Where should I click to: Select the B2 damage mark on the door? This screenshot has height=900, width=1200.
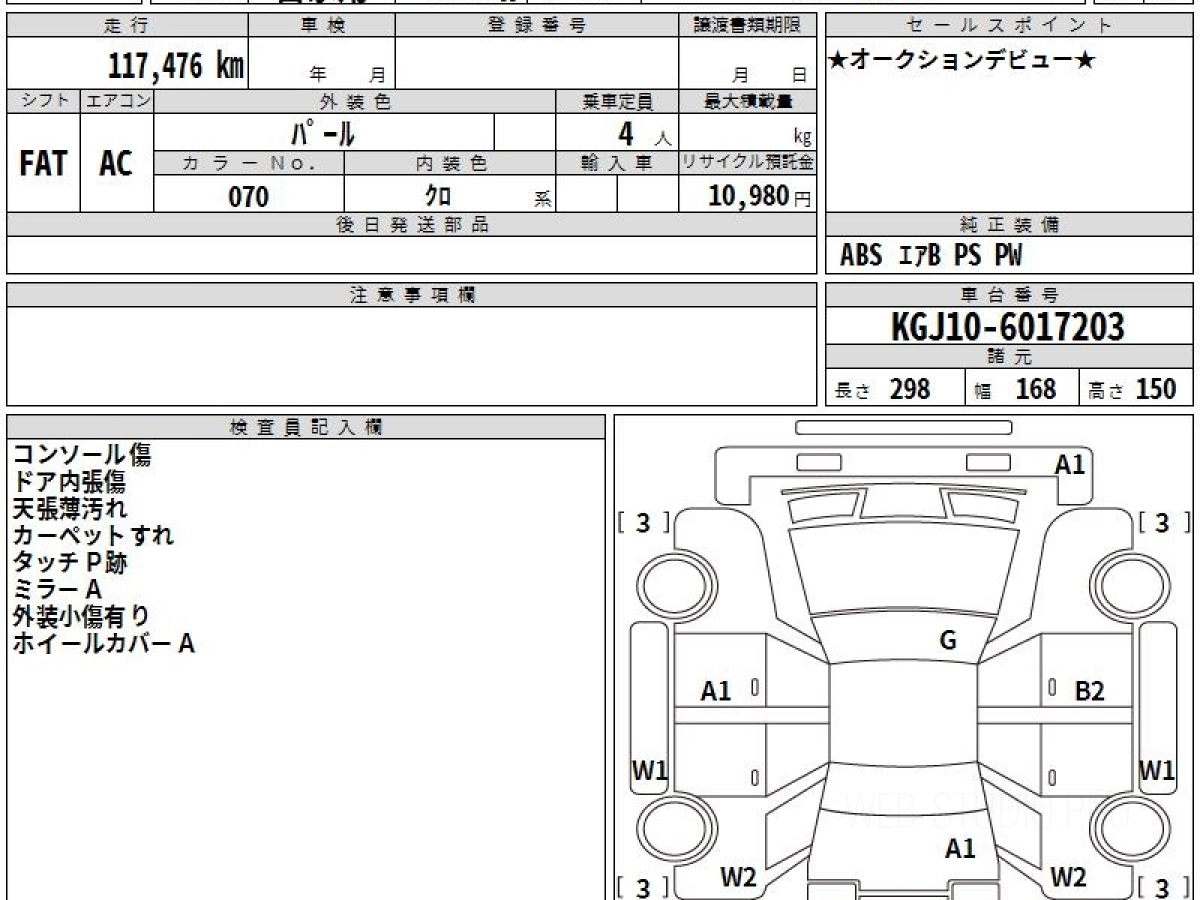click(1089, 690)
